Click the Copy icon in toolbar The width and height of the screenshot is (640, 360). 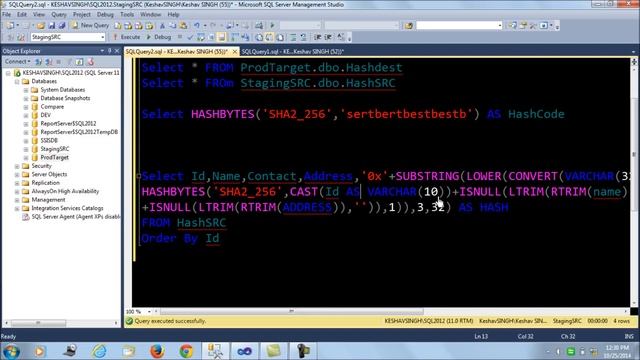[x=173, y=26]
